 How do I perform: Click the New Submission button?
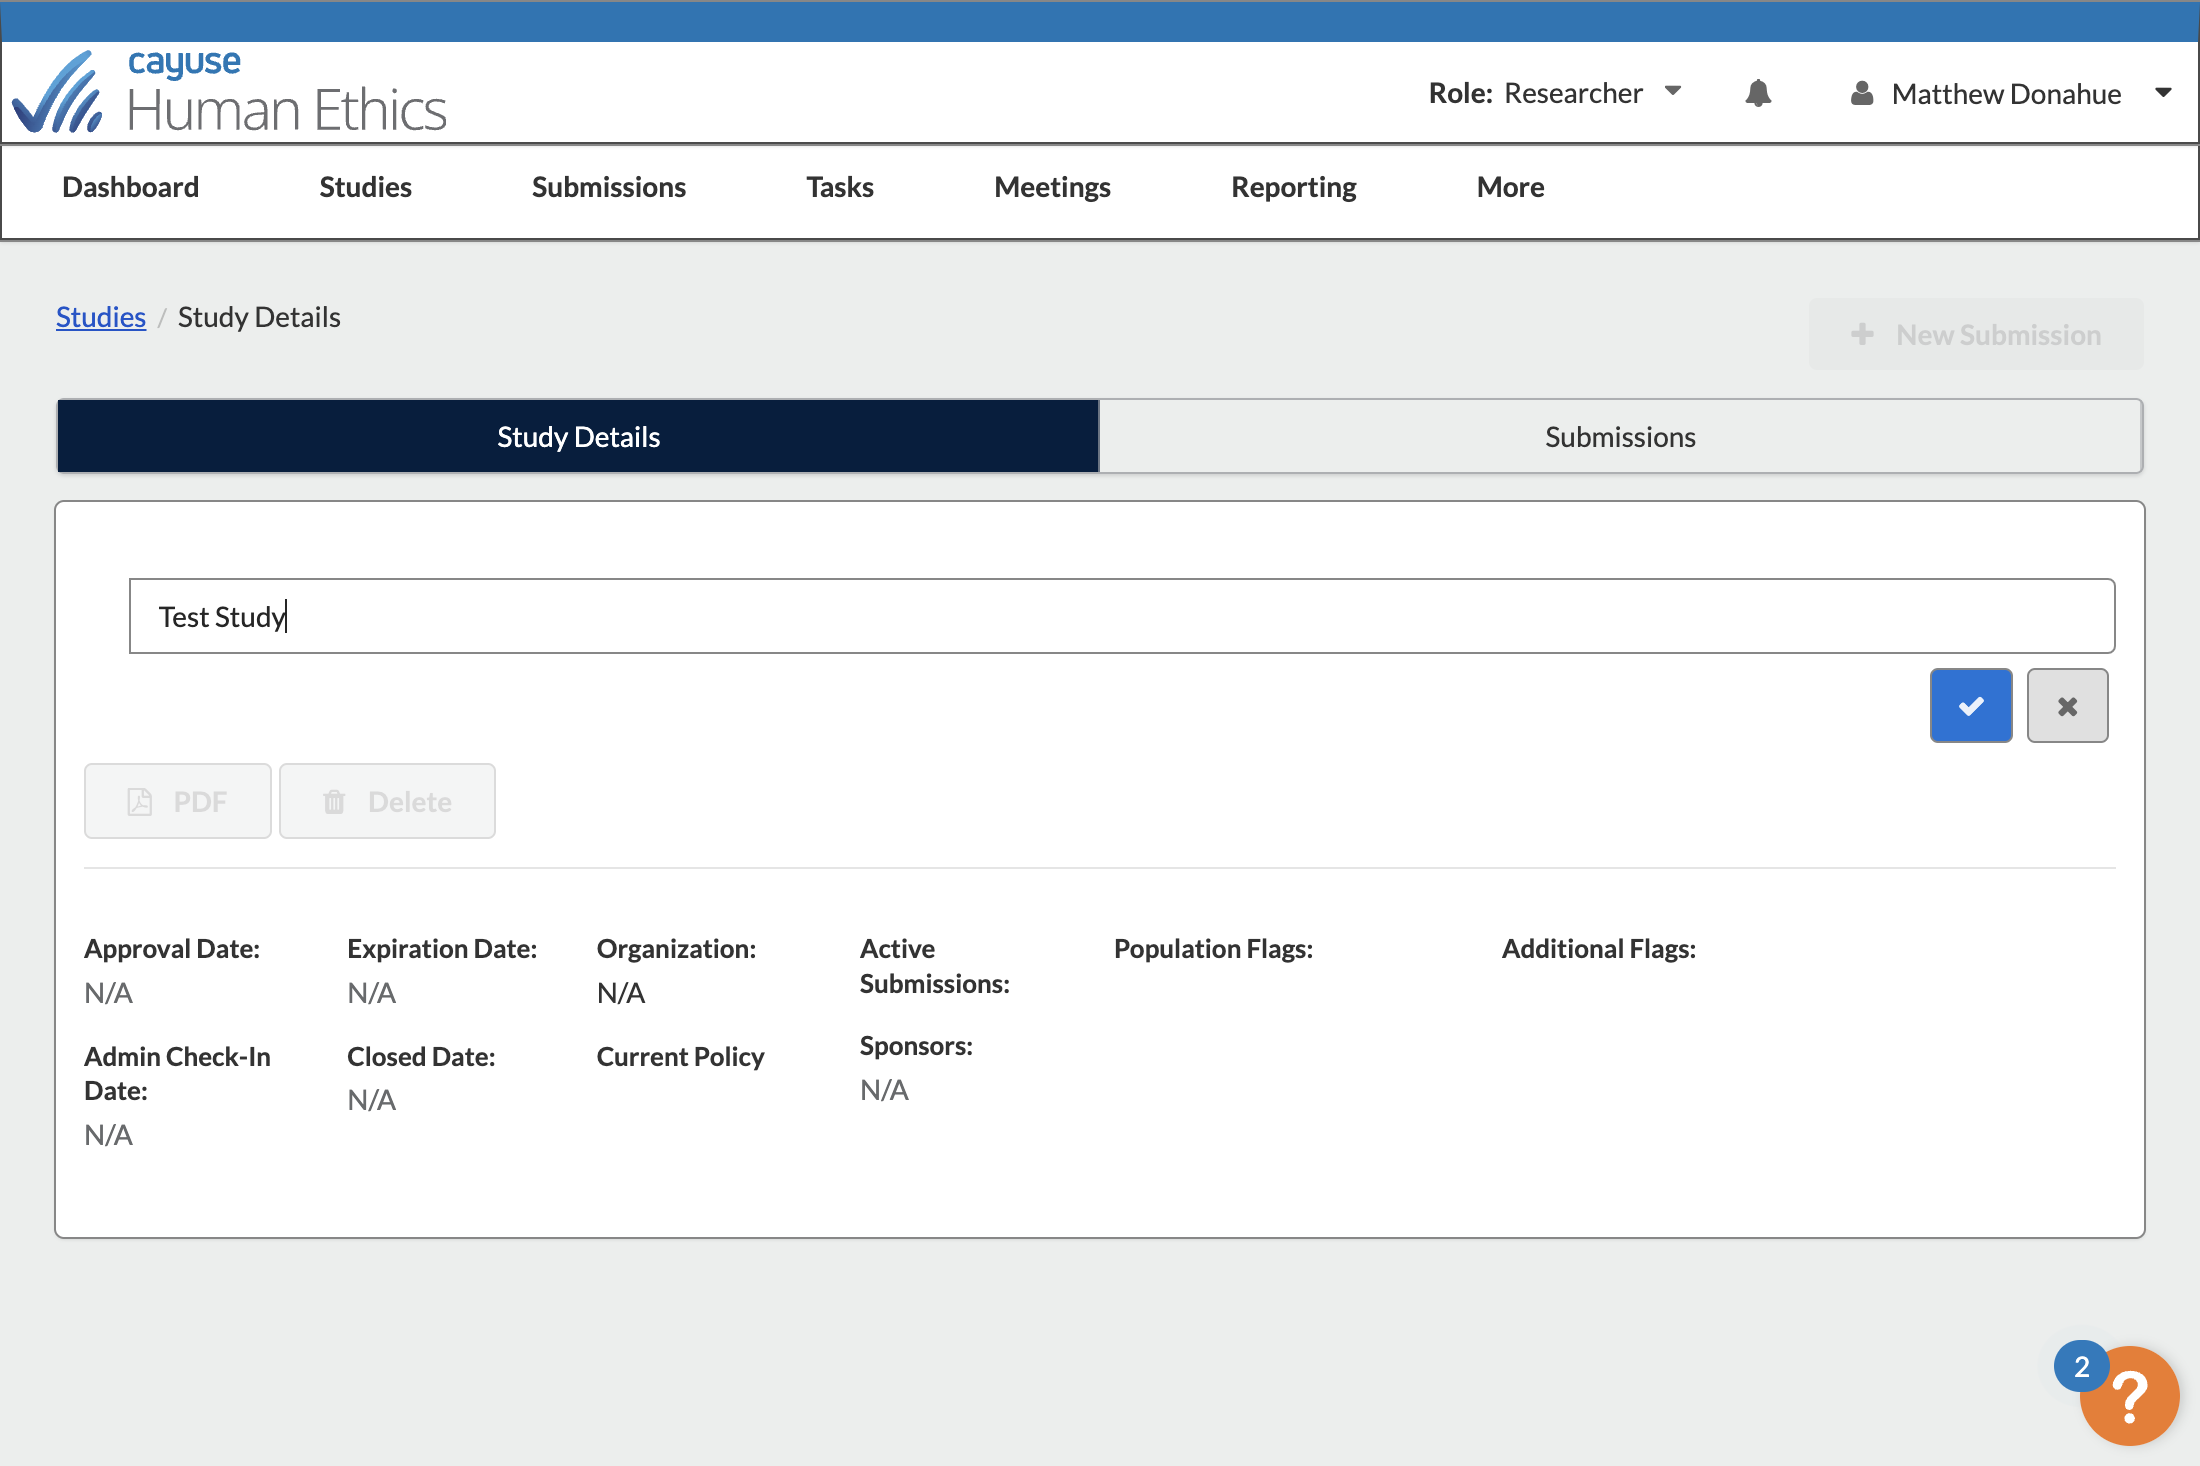pos(1976,334)
